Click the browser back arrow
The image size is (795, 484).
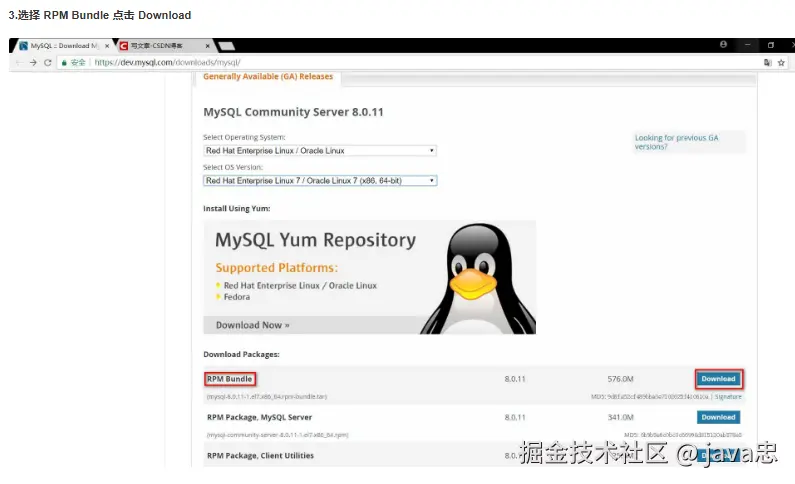click(19, 62)
